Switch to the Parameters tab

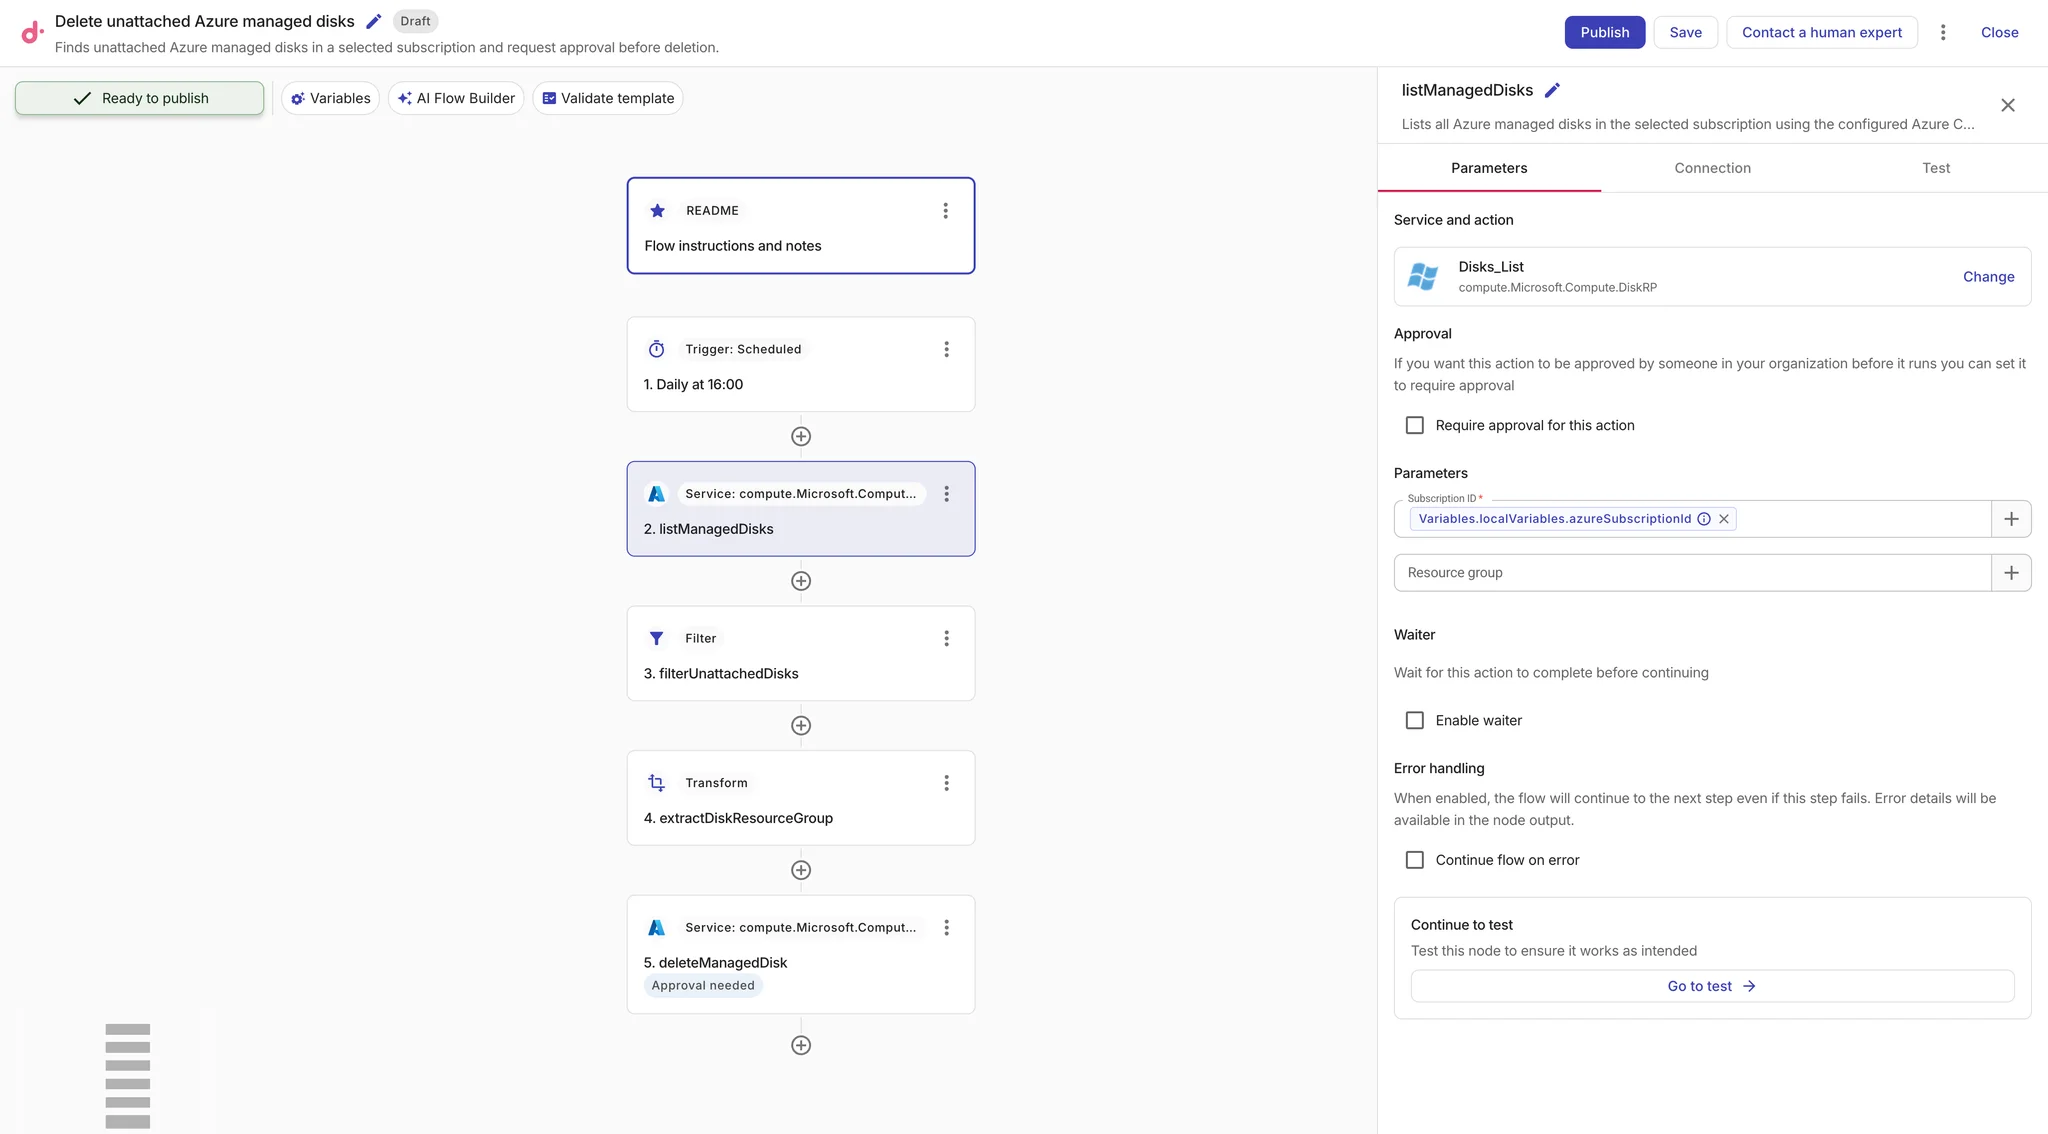tap(1489, 168)
